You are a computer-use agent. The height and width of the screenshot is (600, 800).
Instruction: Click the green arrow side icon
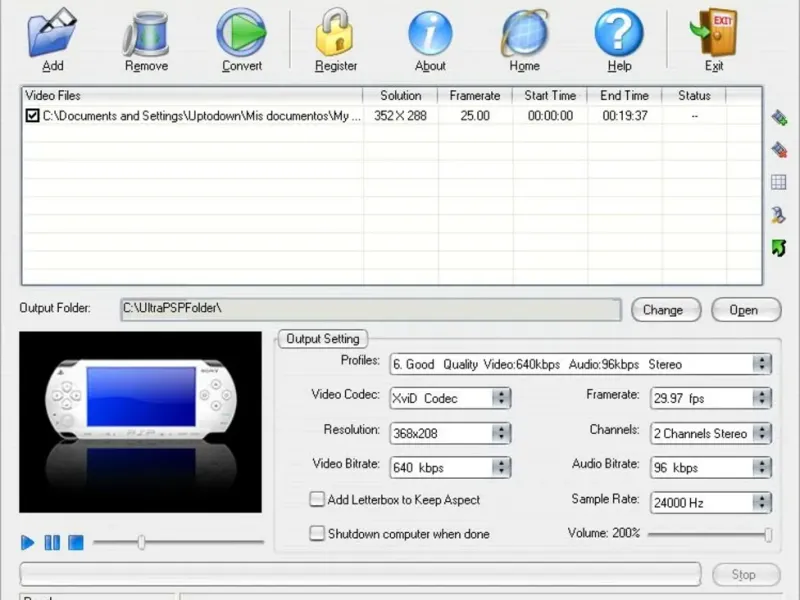(x=779, y=248)
